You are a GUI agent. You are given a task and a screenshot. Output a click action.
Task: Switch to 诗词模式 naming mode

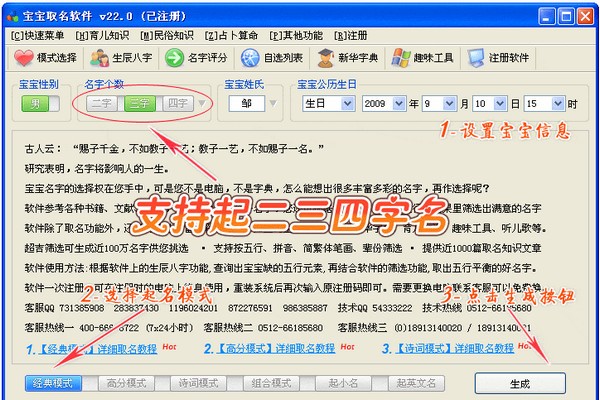pyautogui.click(x=198, y=383)
